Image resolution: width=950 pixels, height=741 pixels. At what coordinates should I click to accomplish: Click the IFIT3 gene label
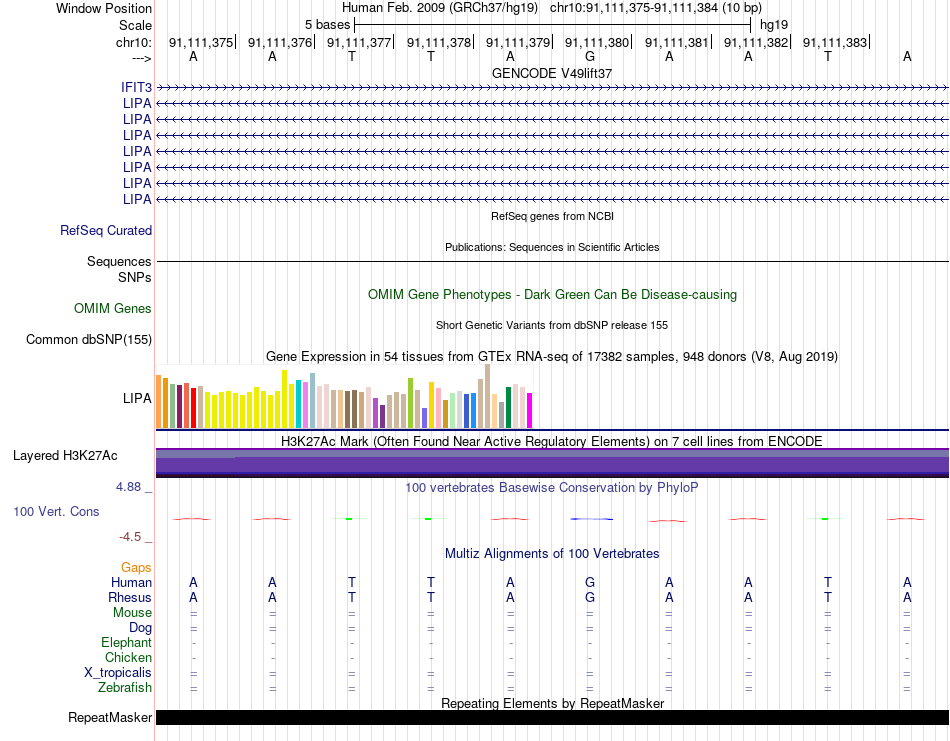pyautogui.click(x=136, y=88)
